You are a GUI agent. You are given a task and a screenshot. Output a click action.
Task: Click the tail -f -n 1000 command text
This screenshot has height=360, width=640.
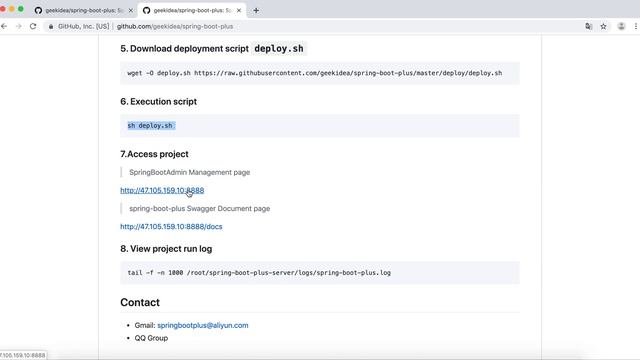coord(259,273)
